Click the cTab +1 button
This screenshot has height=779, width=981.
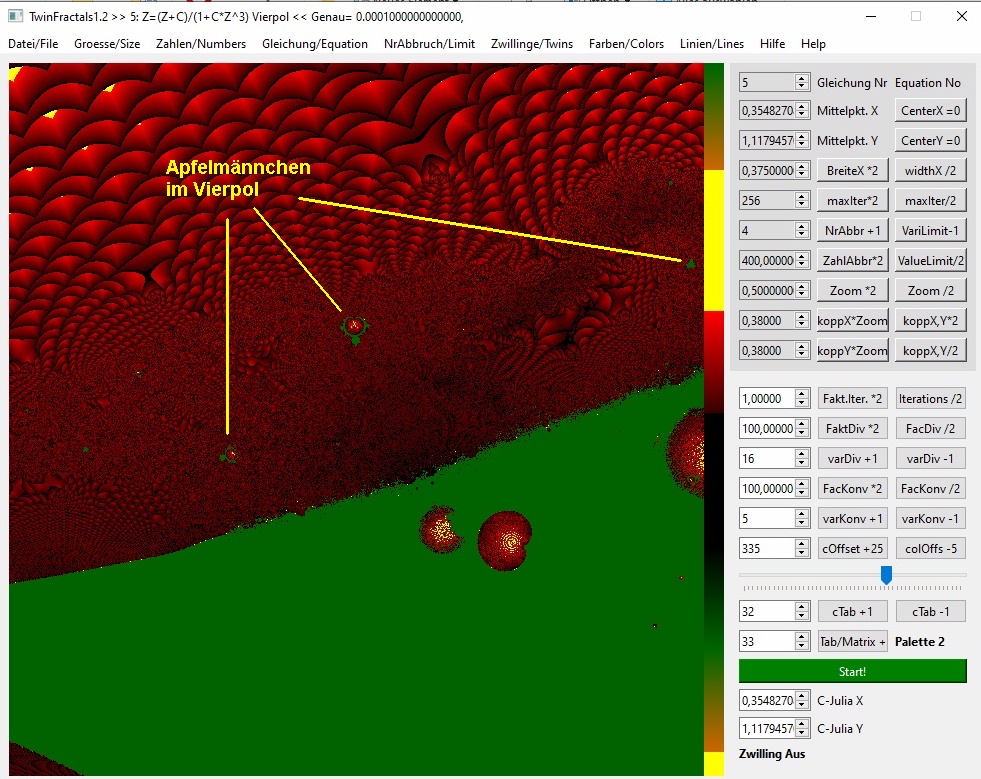(x=852, y=612)
